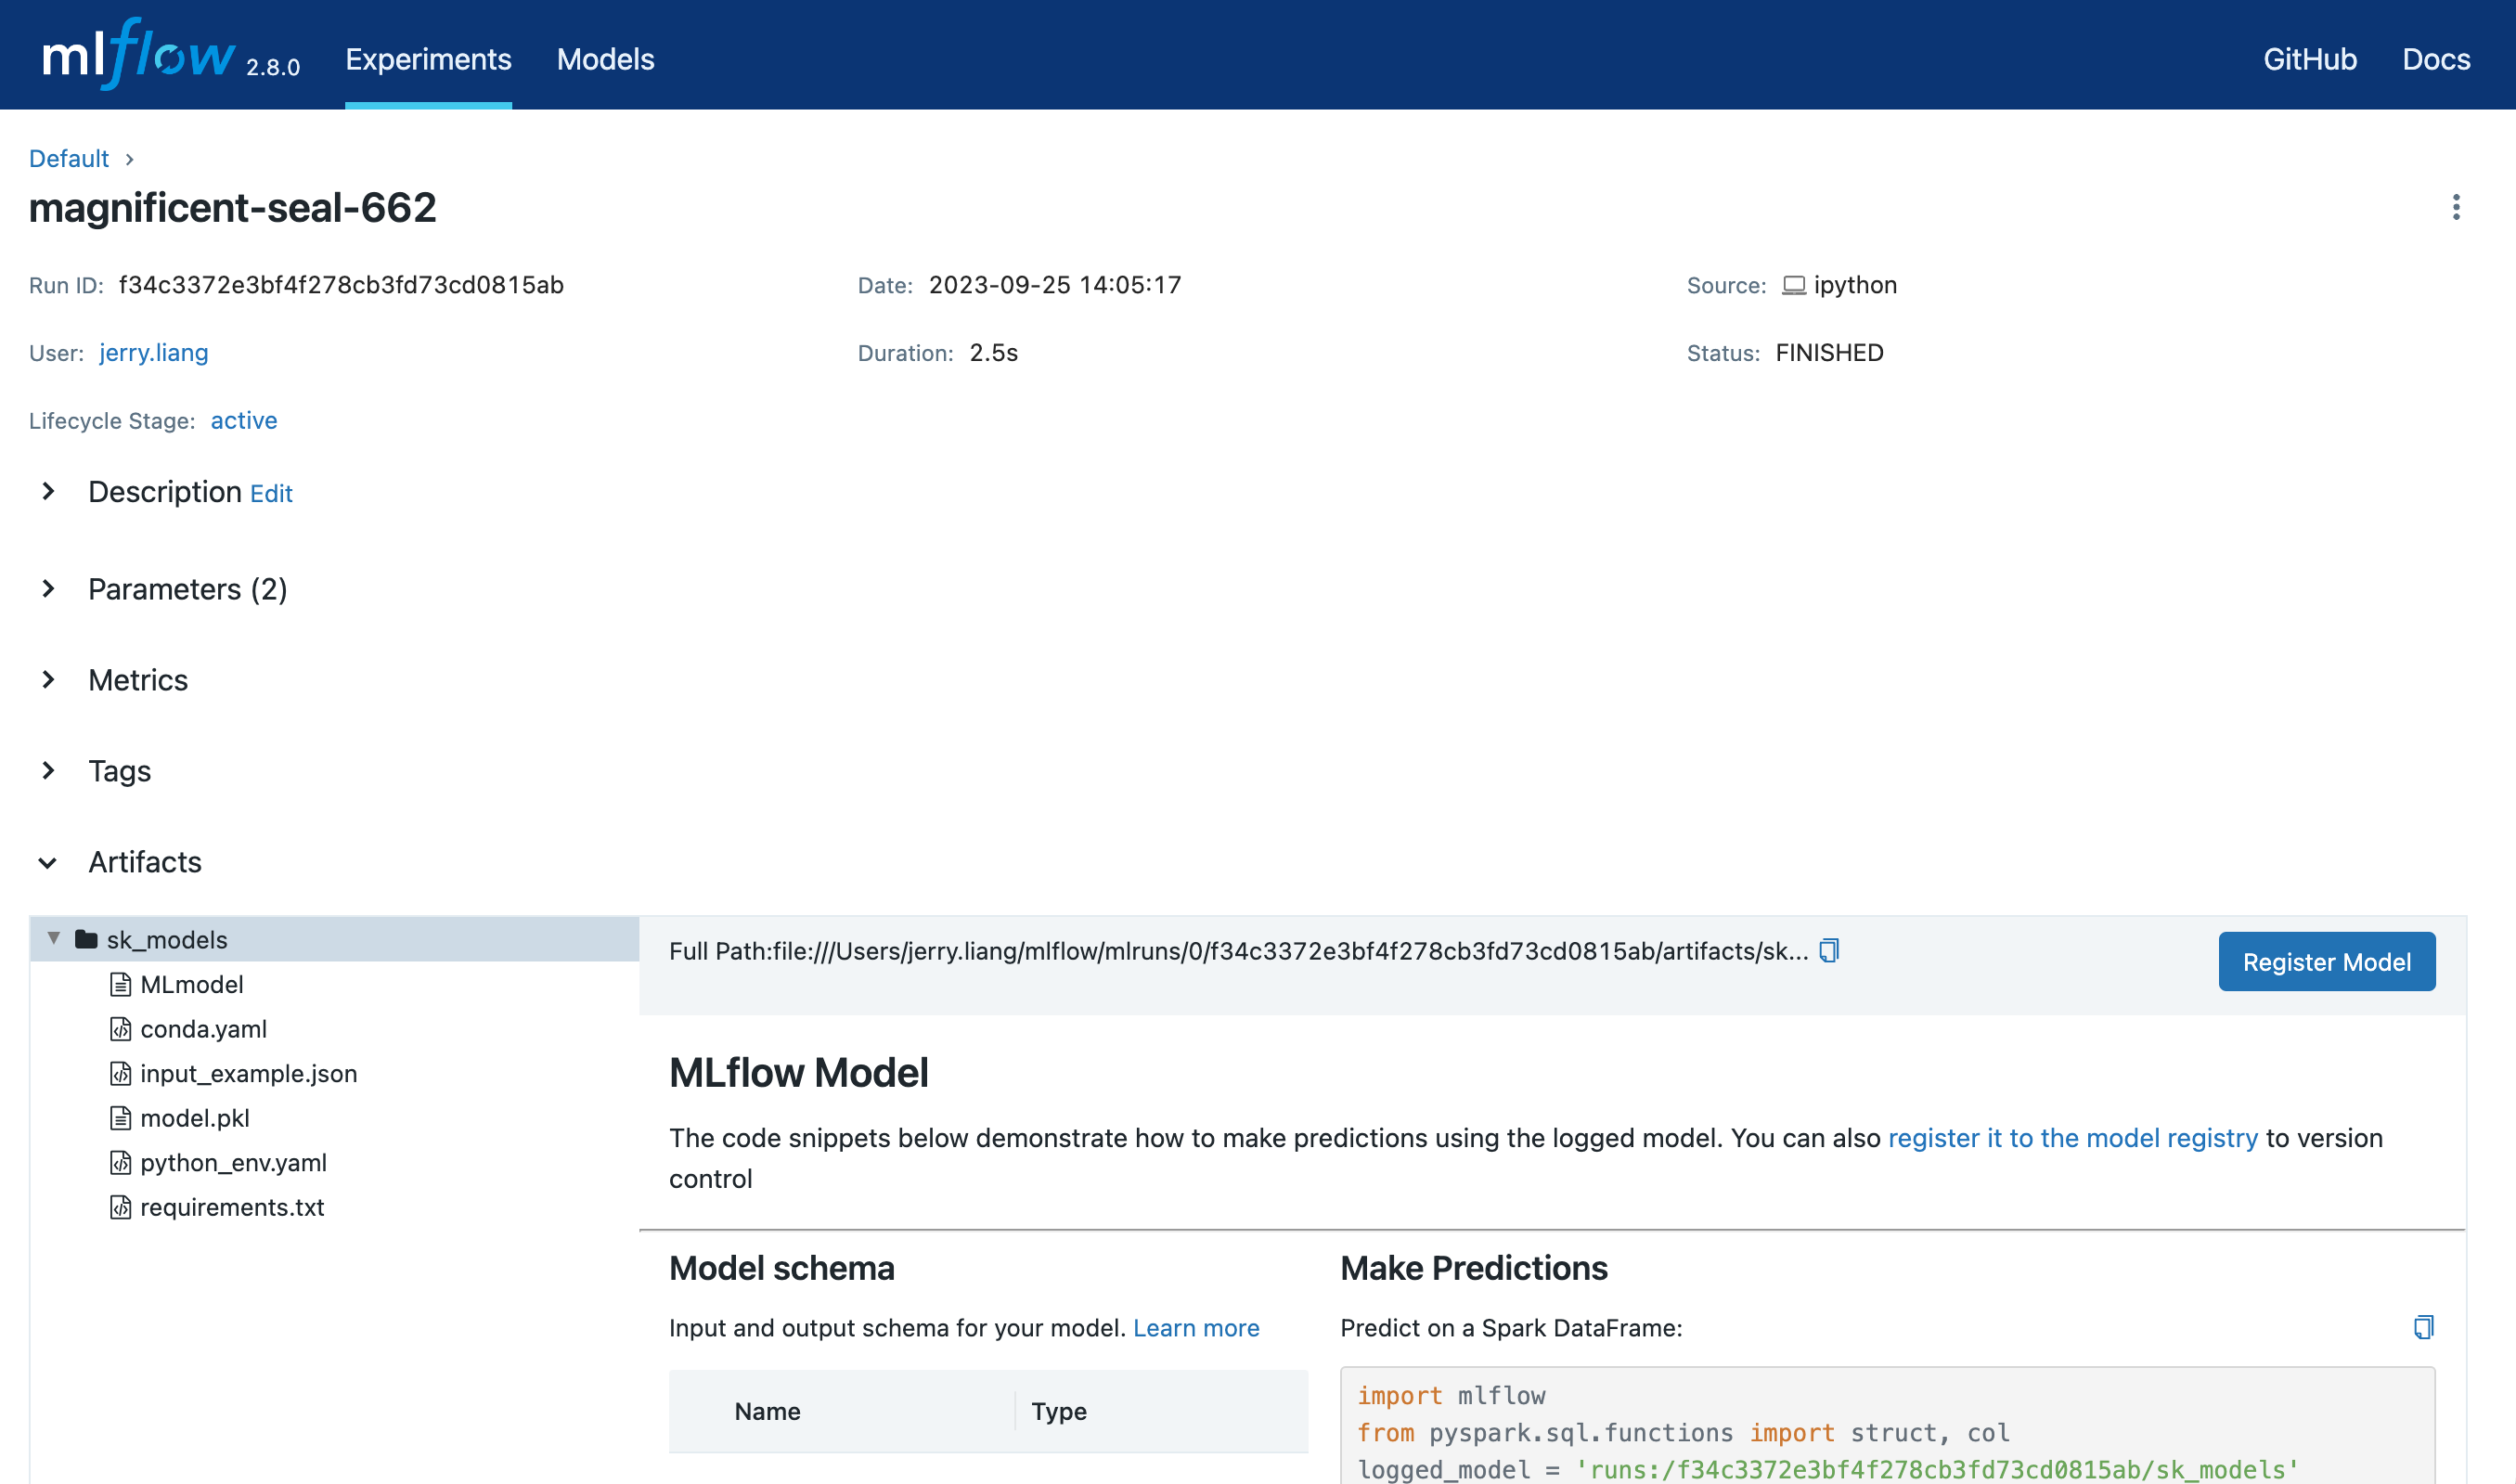Click the MLmodel file icon in artifacts
Image resolution: width=2516 pixels, height=1484 pixels.
click(x=120, y=984)
